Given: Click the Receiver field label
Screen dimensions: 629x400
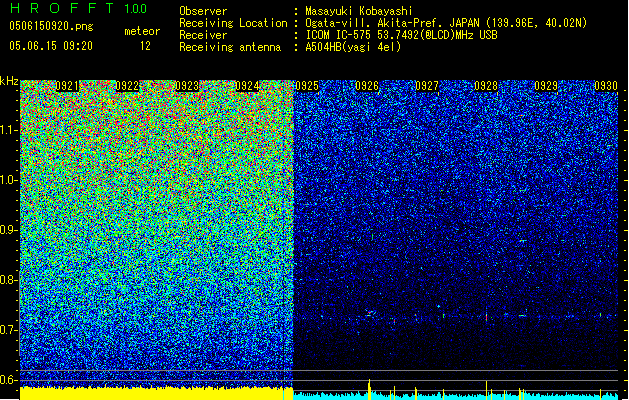Looking at the screenshot, I should (203, 35).
